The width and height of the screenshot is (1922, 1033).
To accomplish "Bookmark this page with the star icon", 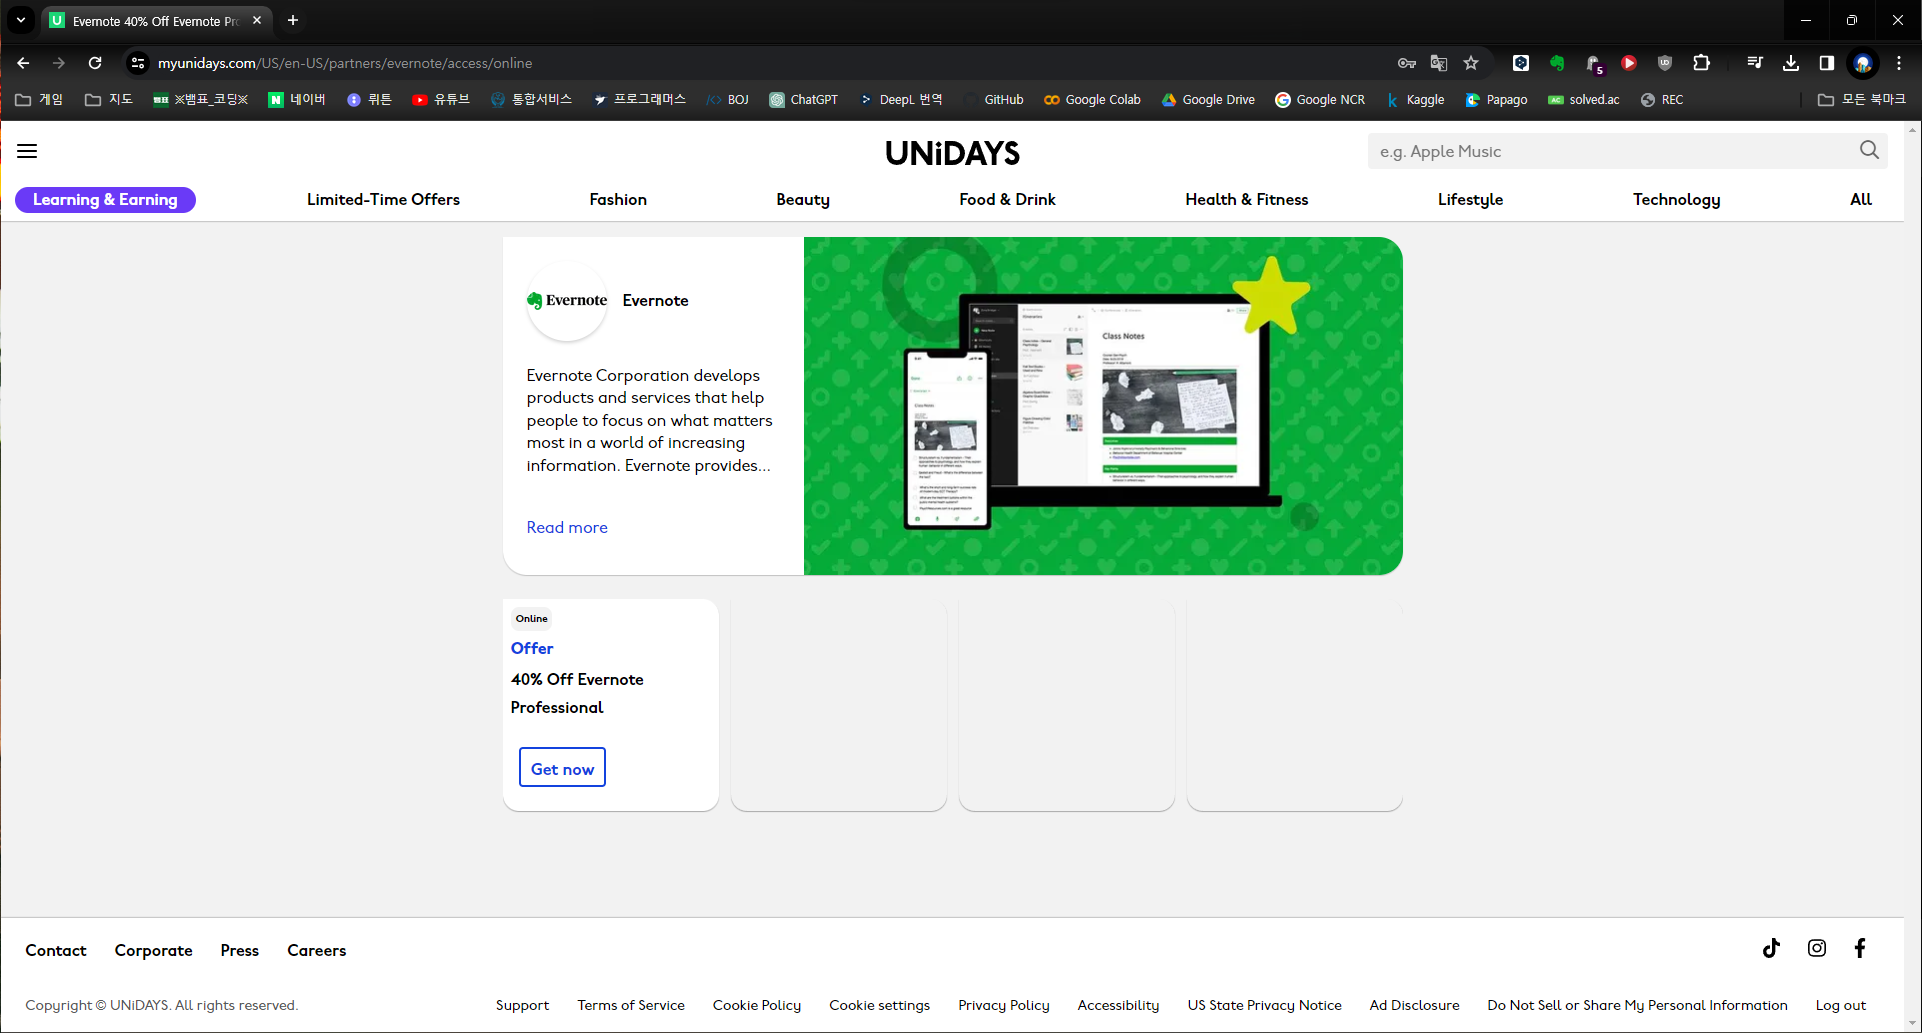I will coord(1471,63).
